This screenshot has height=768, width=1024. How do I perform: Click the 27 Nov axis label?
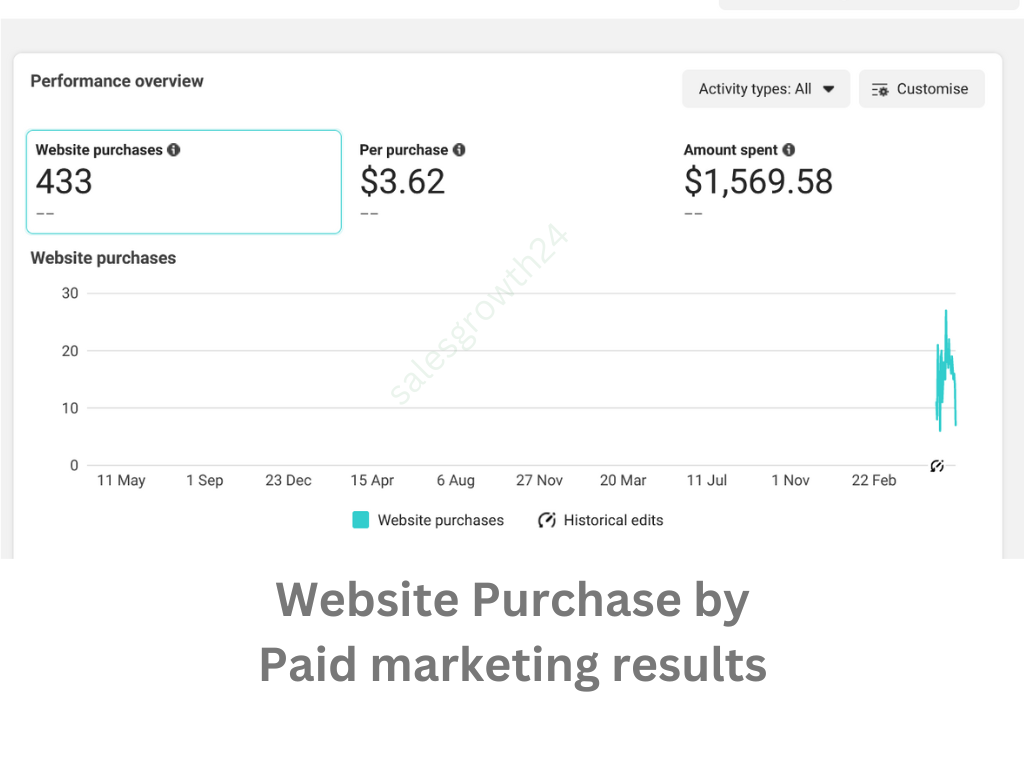(539, 480)
